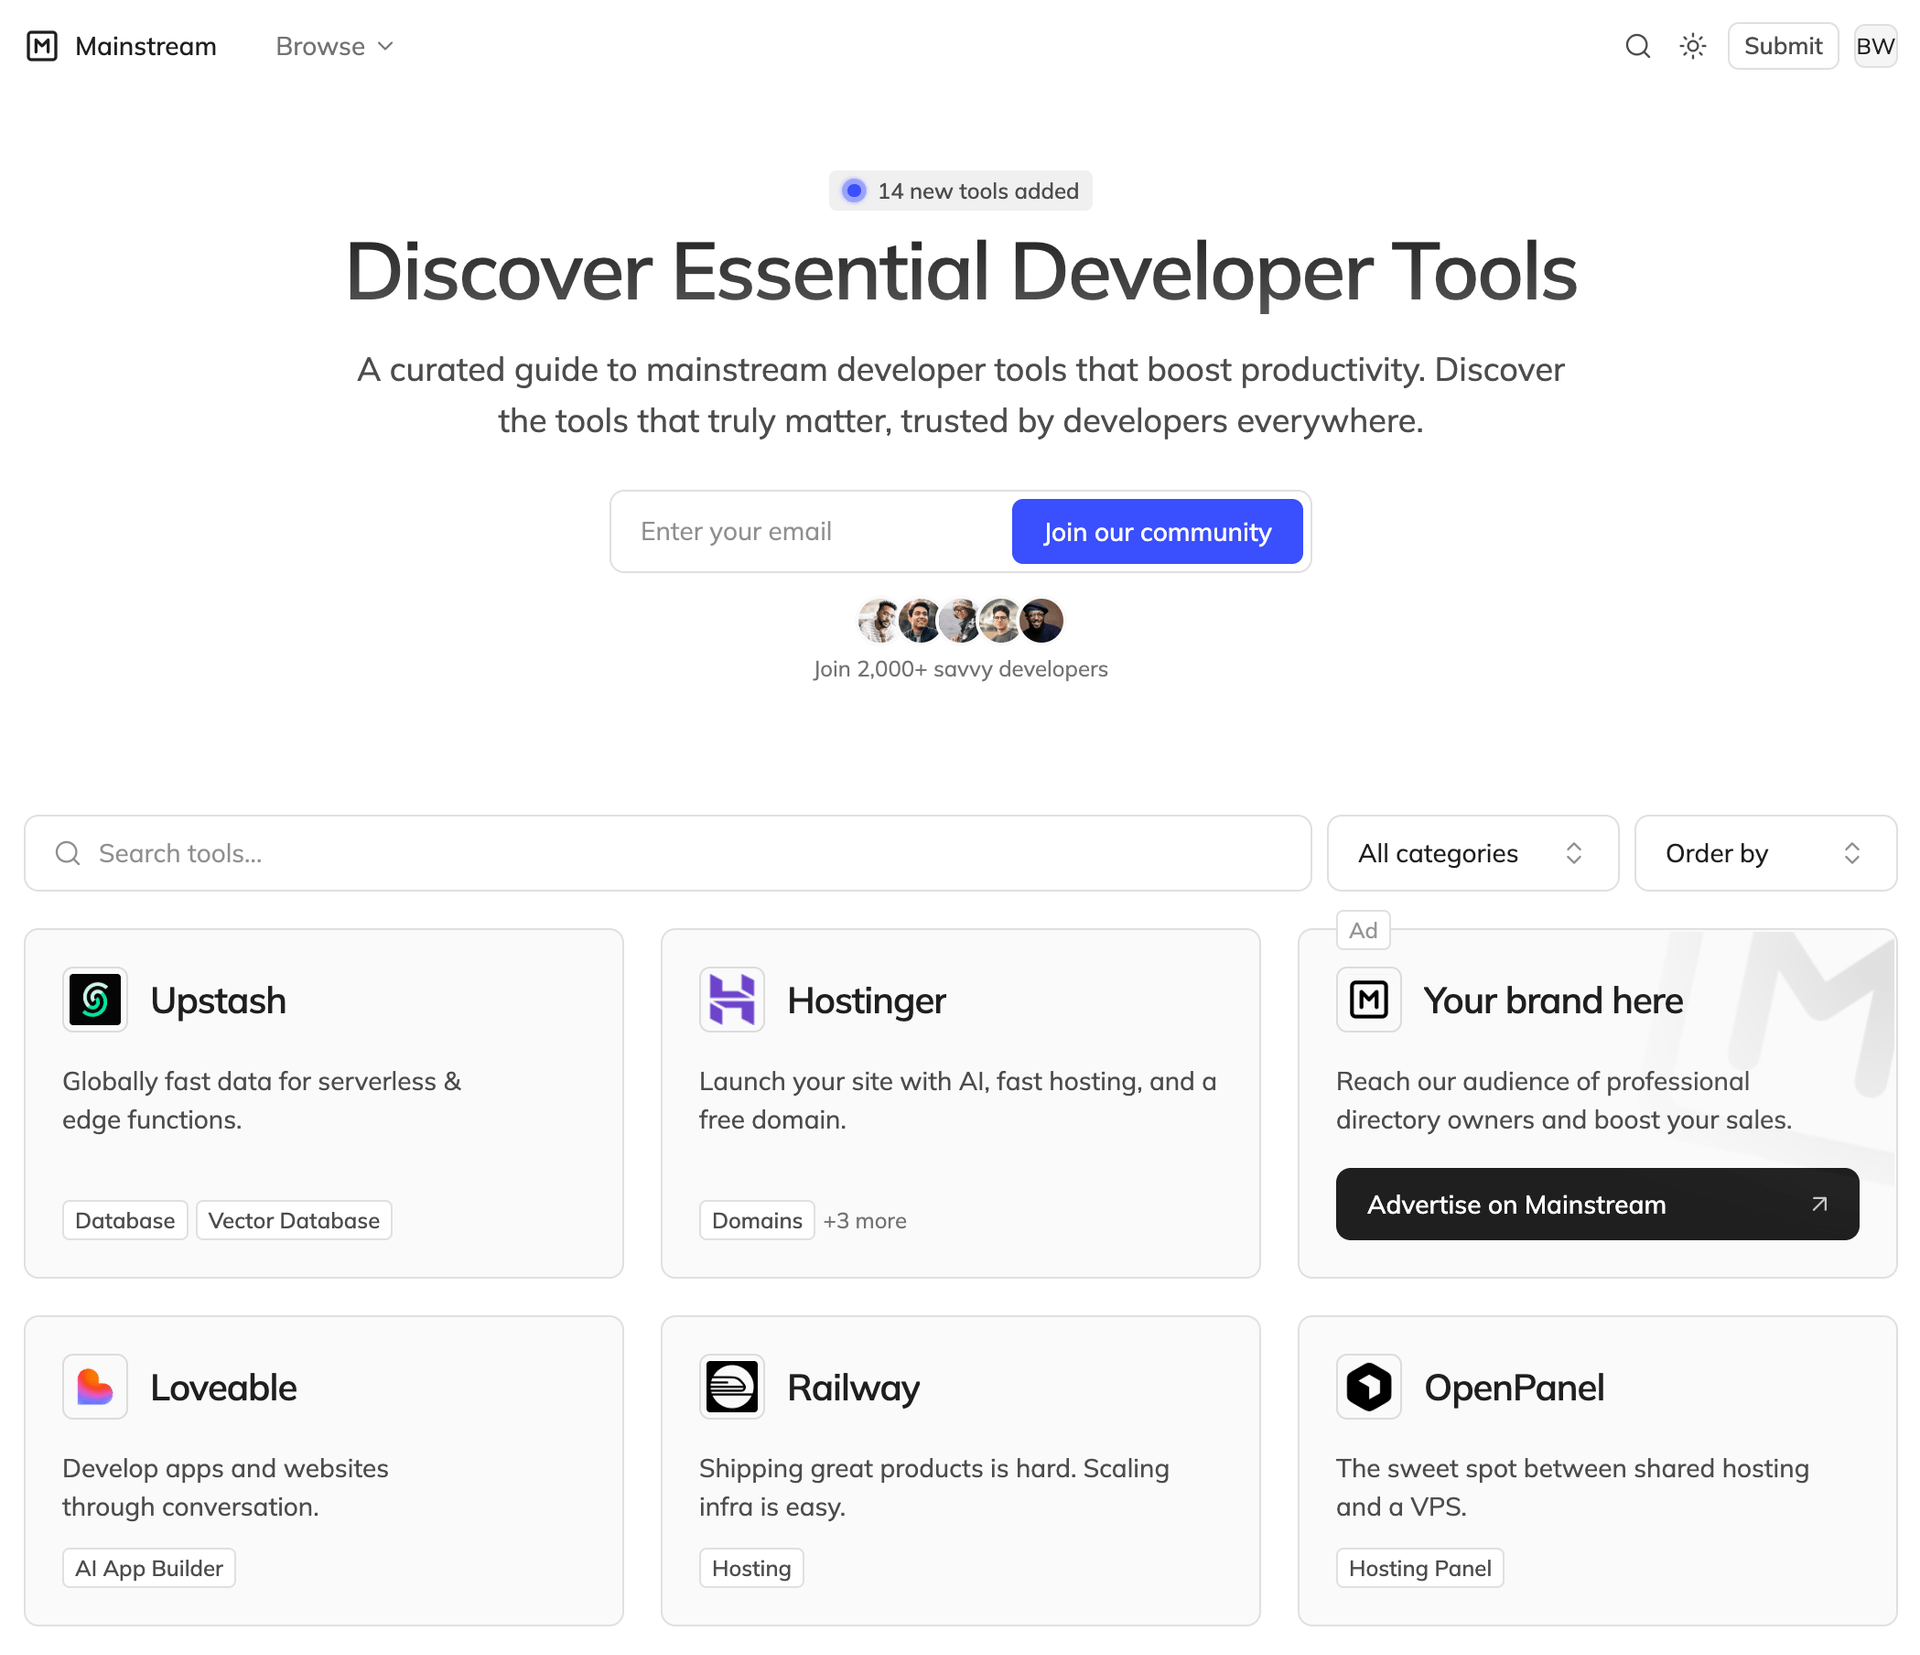The width and height of the screenshot is (1920, 1655).
Task: Toggle the light/dark theme sun icon
Action: [x=1692, y=46]
